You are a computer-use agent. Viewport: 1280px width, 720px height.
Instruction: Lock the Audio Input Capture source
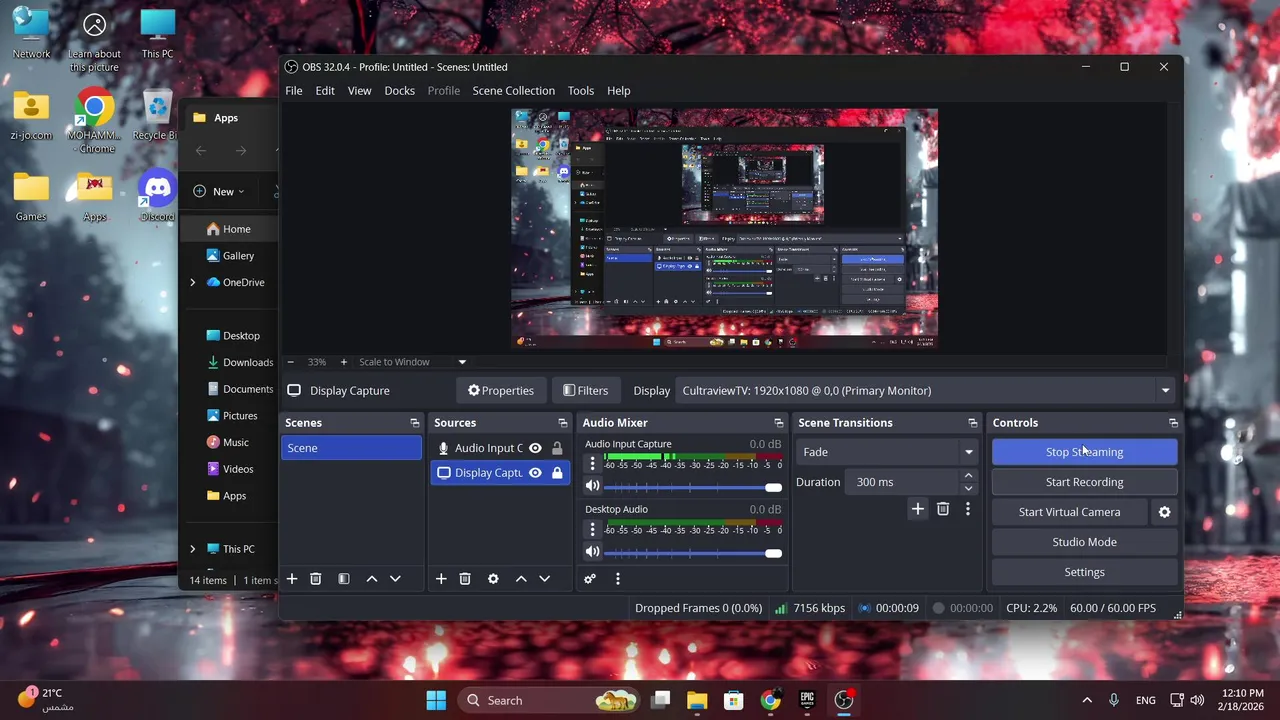pyautogui.click(x=557, y=448)
